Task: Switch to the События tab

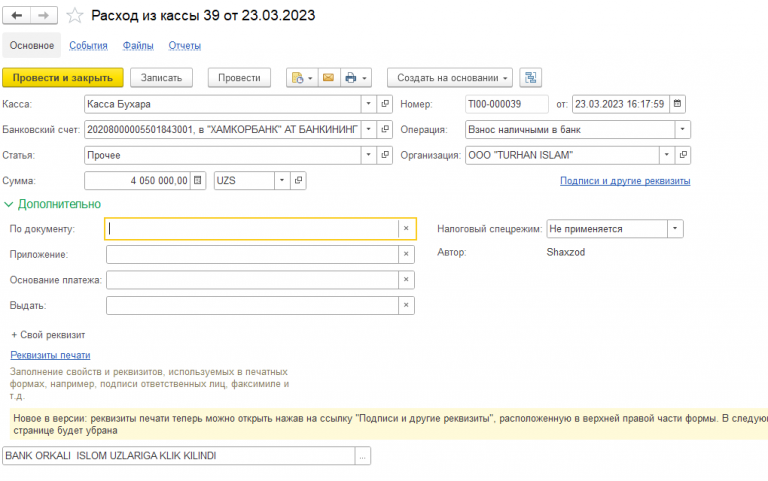Action: coord(88,46)
